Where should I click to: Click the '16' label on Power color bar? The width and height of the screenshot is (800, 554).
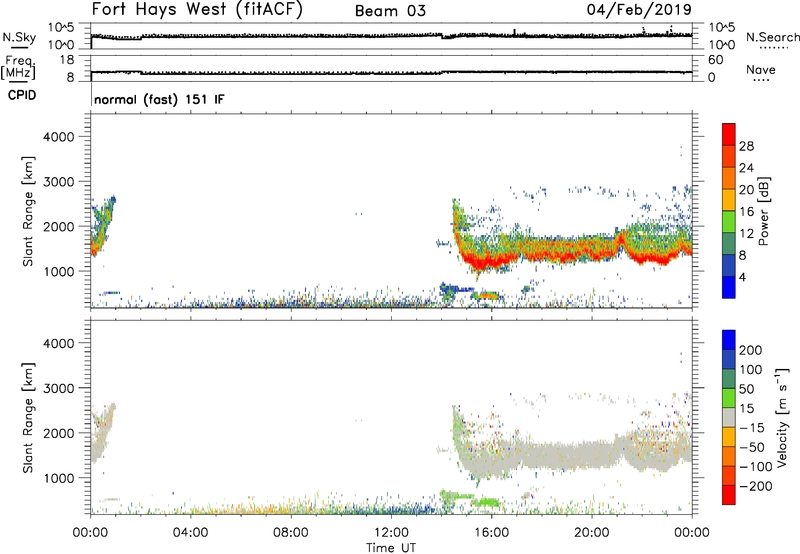pos(746,212)
